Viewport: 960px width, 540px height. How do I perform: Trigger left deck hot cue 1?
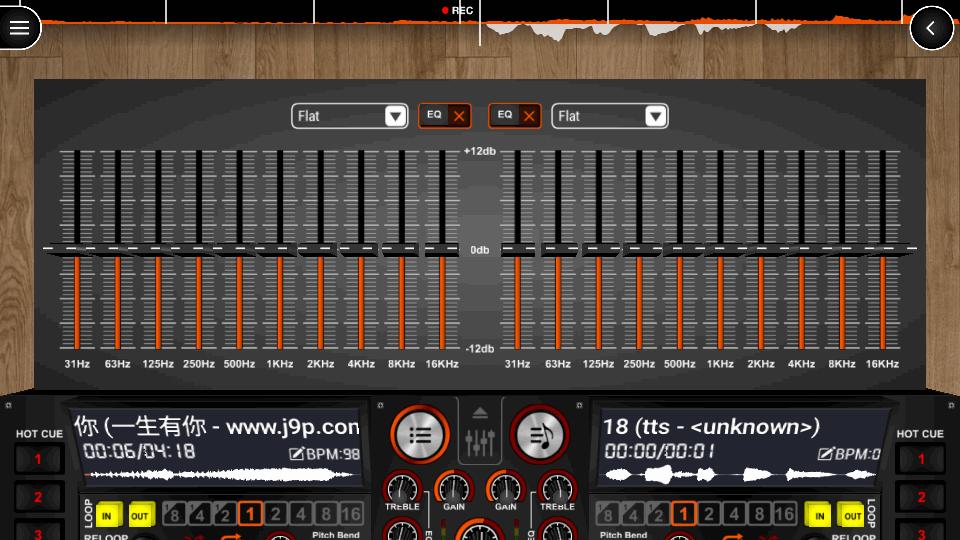tap(39, 460)
